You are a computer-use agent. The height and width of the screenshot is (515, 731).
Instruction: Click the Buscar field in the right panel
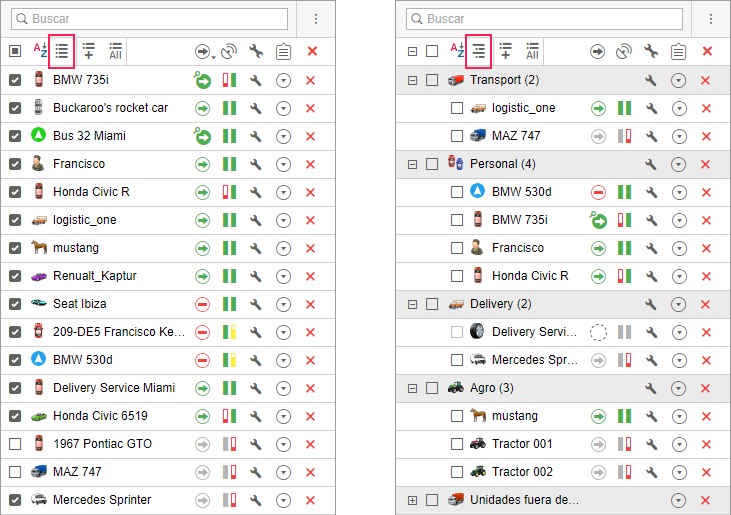[544, 19]
